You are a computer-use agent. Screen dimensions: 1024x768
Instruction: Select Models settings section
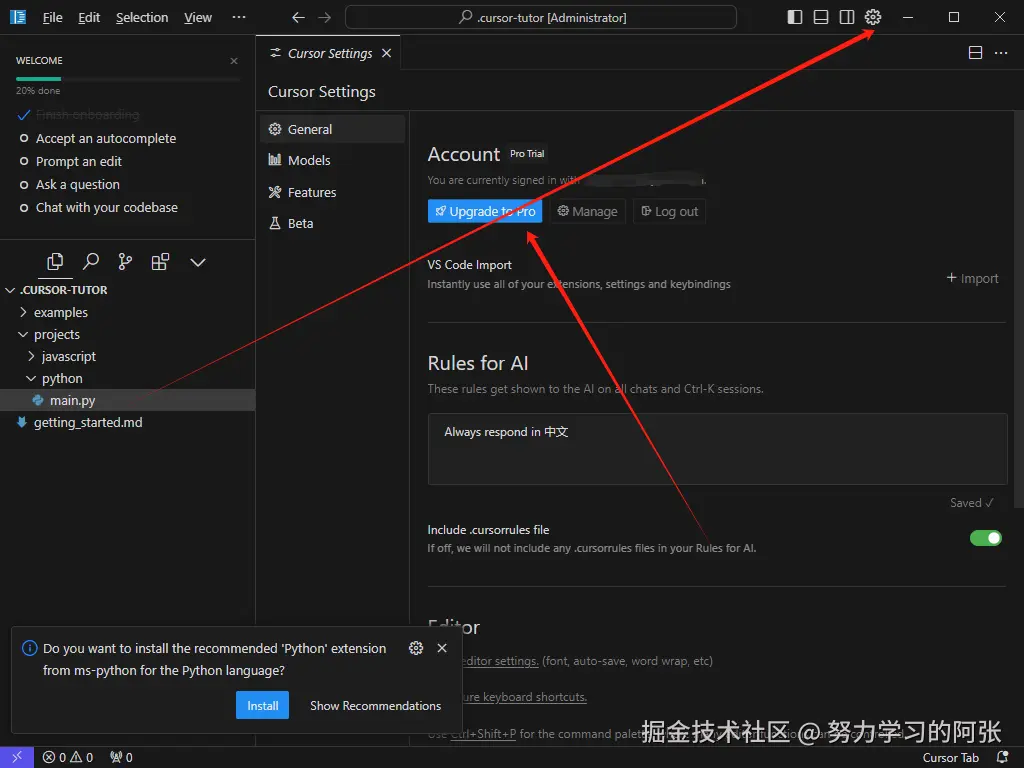(332, 160)
